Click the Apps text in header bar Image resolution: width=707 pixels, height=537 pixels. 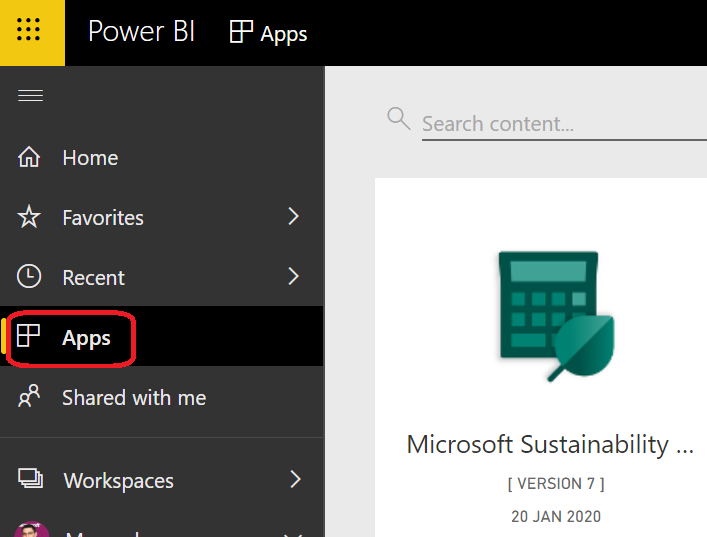point(284,34)
